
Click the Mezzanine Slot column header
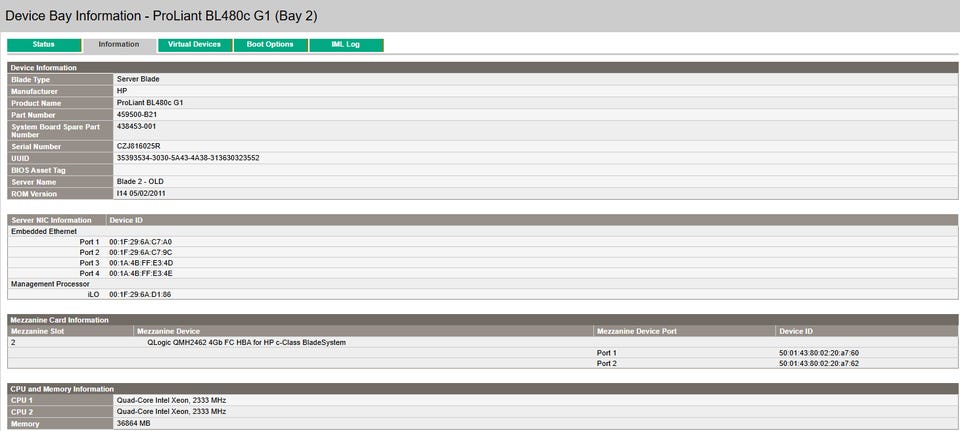pyautogui.click(x=37, y=331)
